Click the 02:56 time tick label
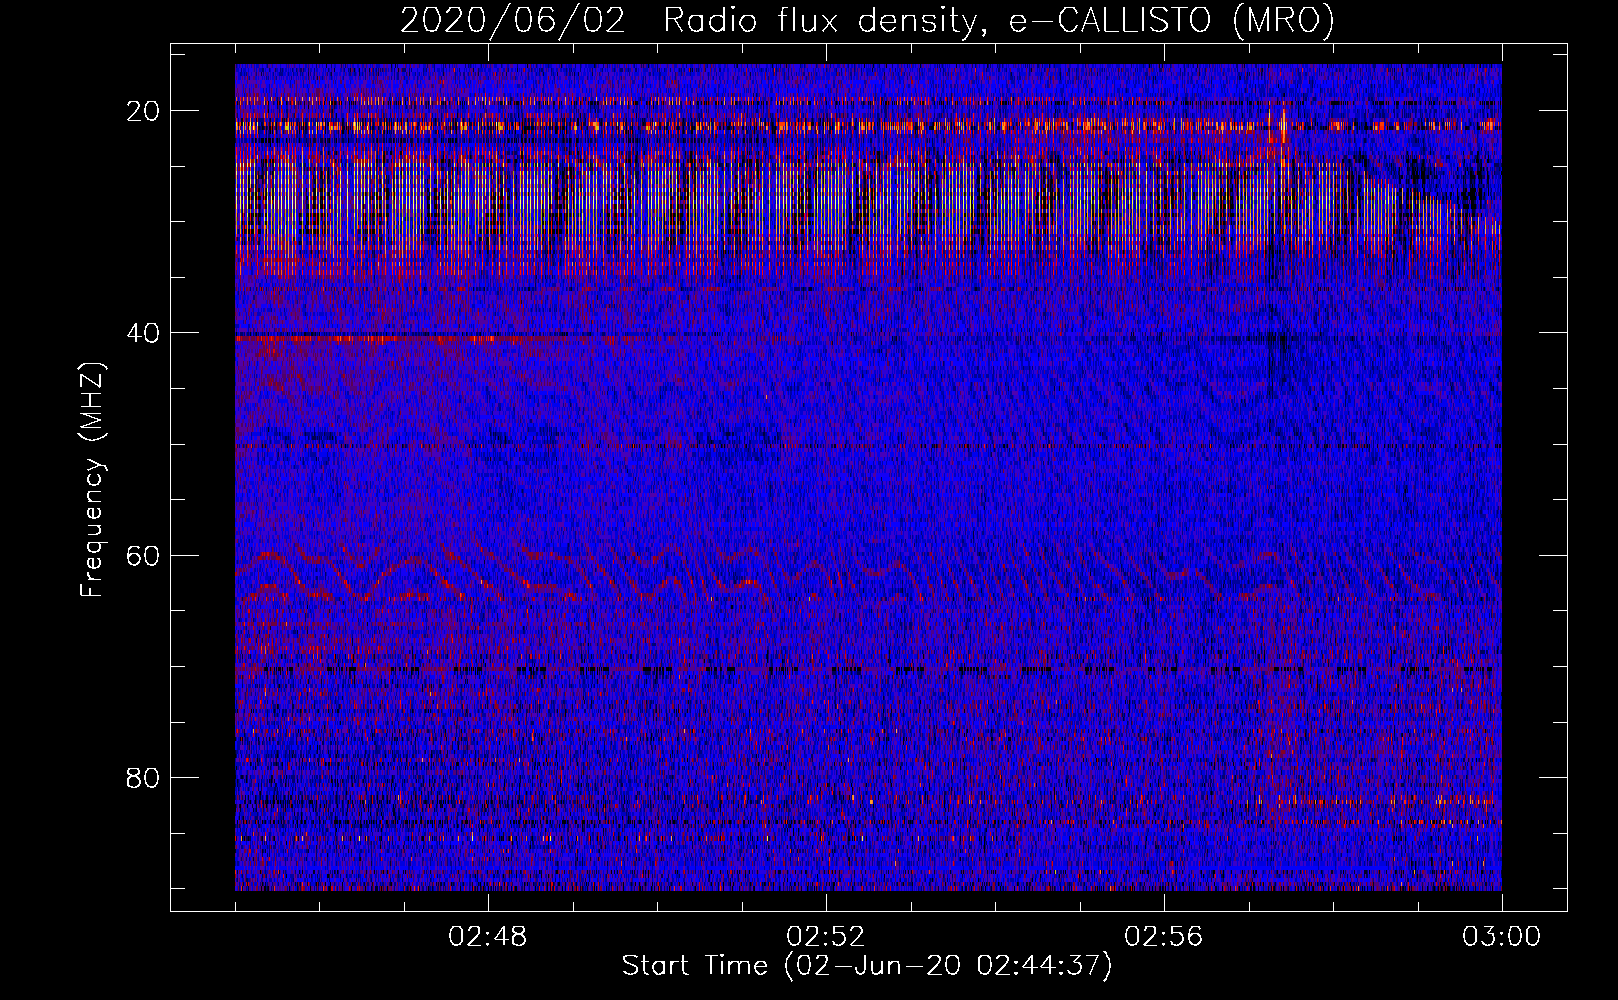Viewport: 1618px width, 1000px height. [x=1164, y=937]
